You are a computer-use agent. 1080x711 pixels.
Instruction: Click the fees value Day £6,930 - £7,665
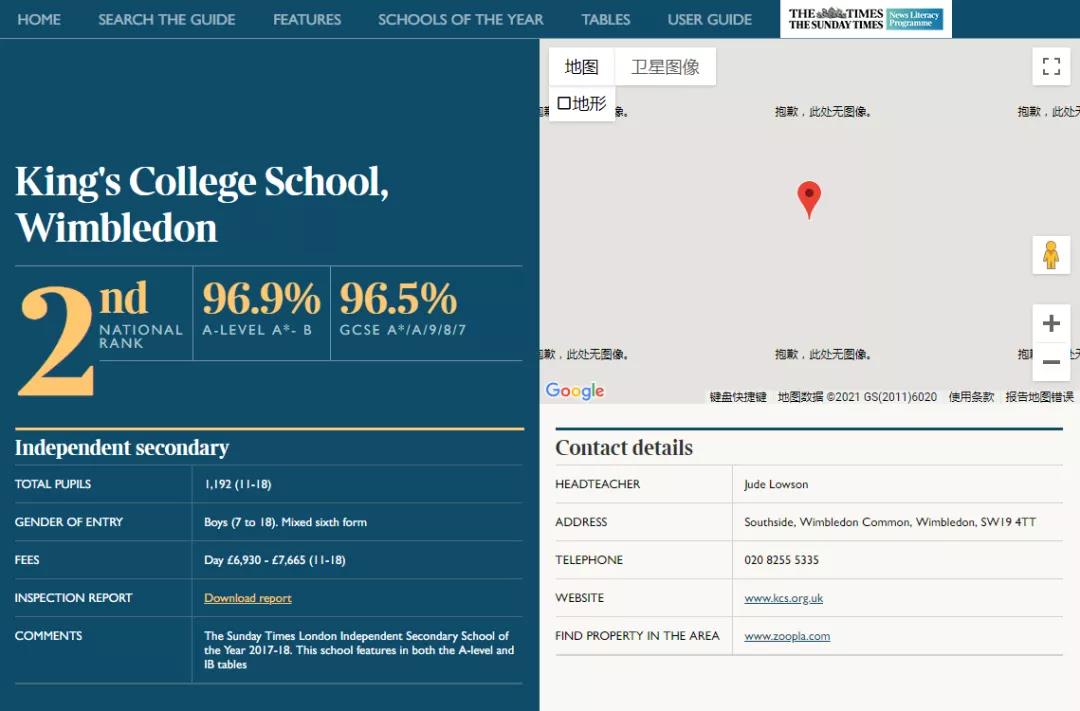click(275, 560)
